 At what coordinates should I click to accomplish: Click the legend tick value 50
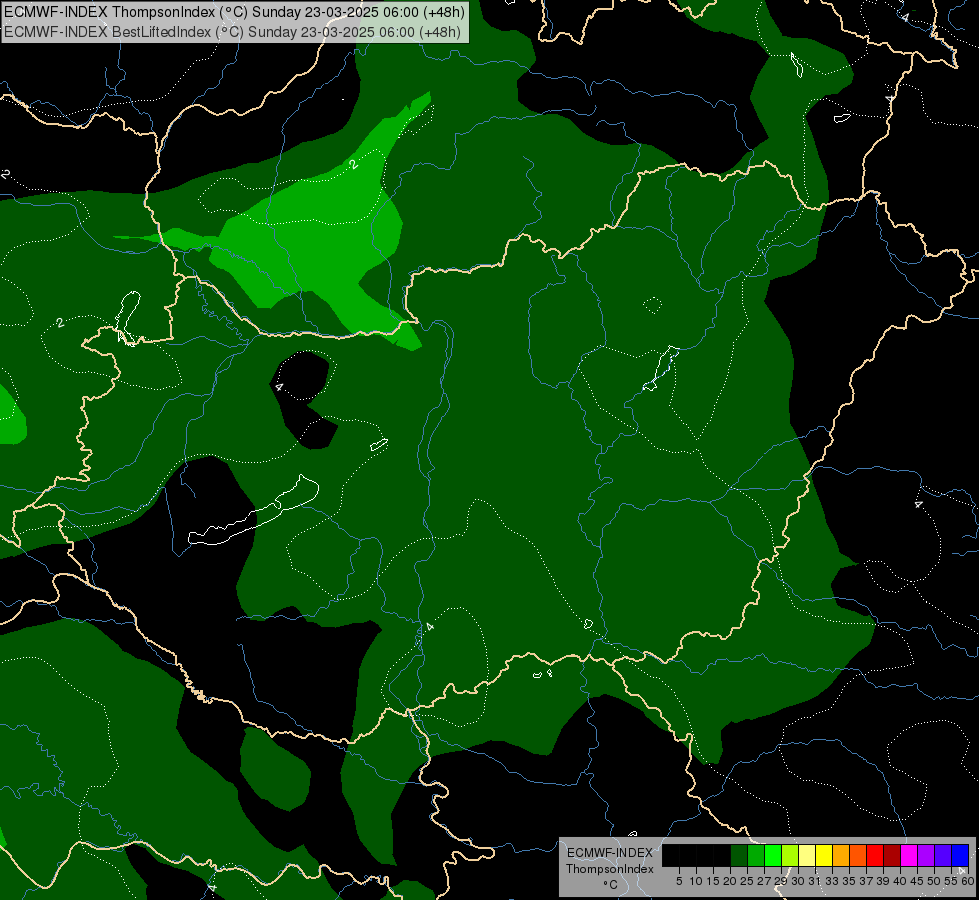coord(933,881)
